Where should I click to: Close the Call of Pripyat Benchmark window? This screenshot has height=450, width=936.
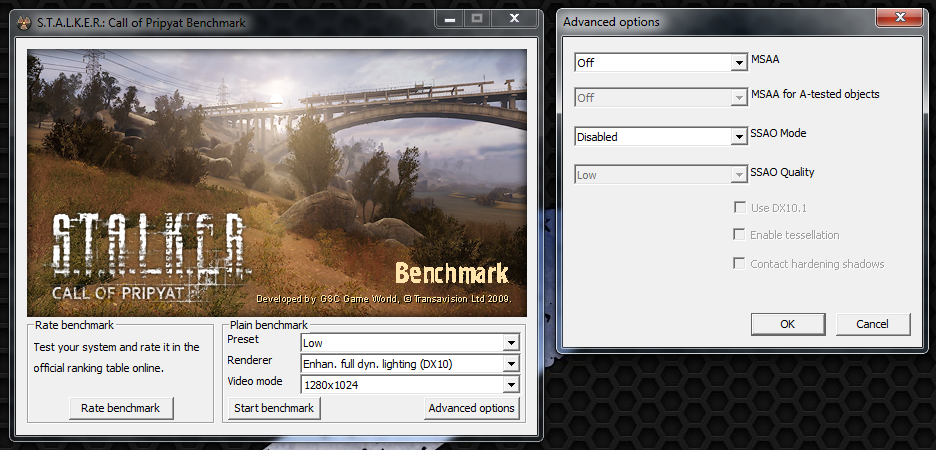513,20
